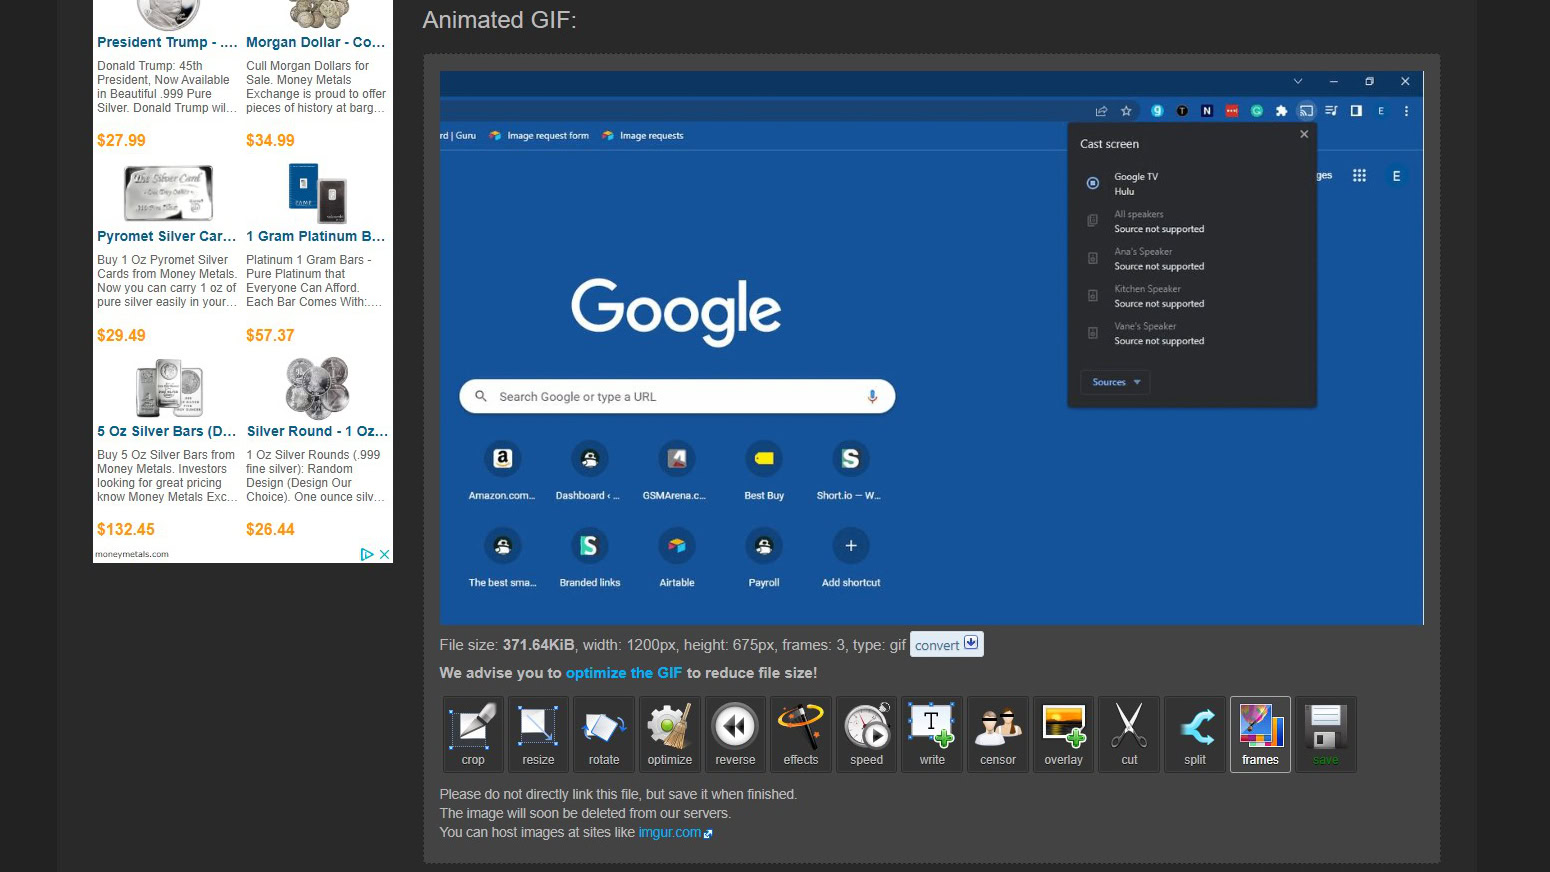Click the 'Buy 1 Oz Pyromet Silver' description

[167, 281]
